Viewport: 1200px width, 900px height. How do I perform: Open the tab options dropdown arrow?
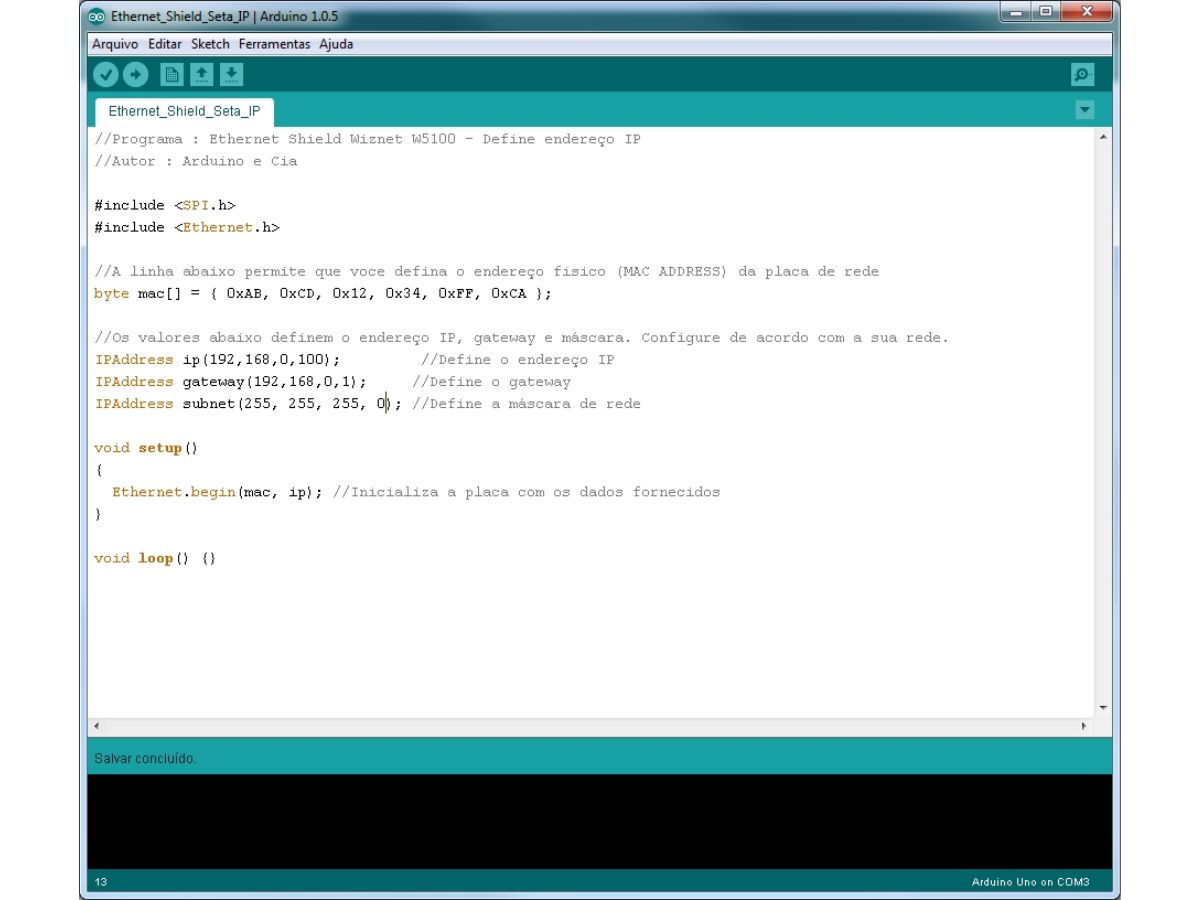[1085, 110]
